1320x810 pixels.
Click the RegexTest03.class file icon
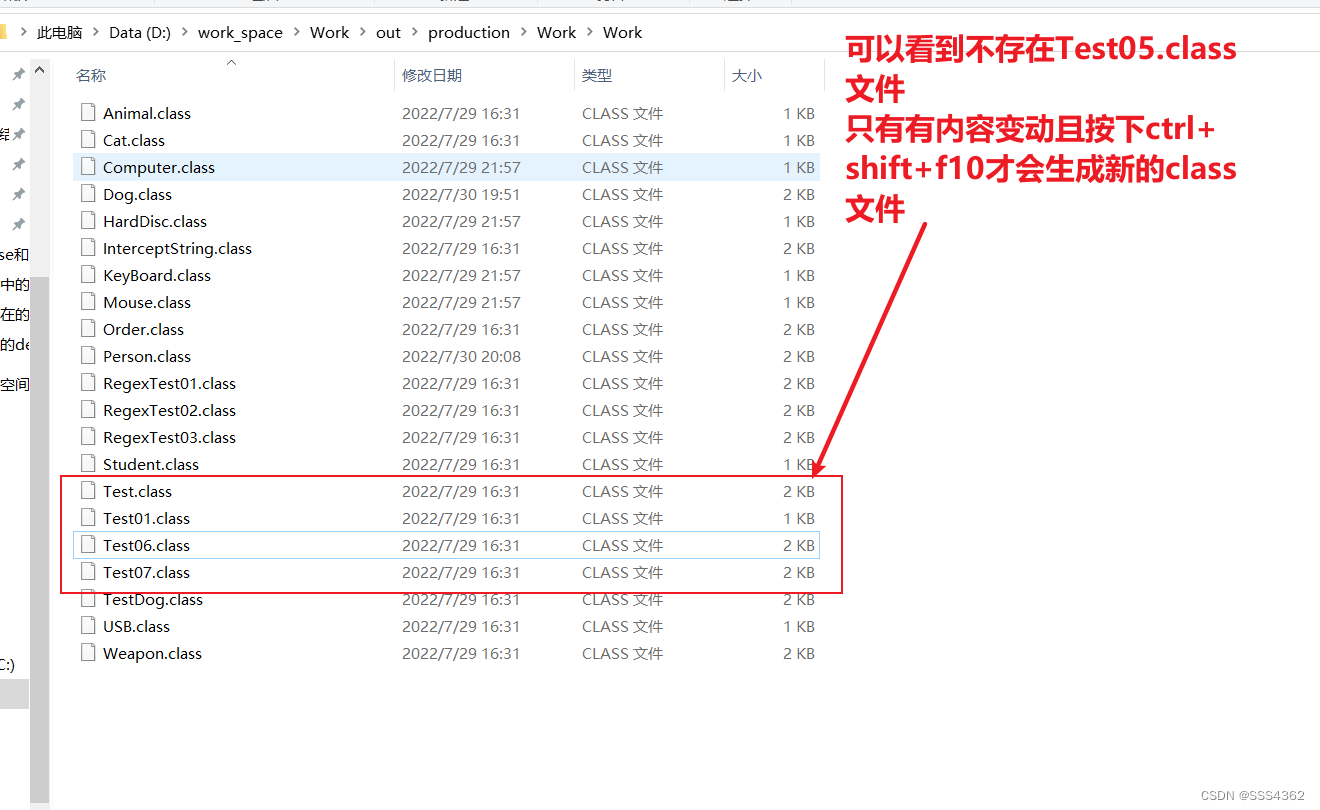coord(88,437)
